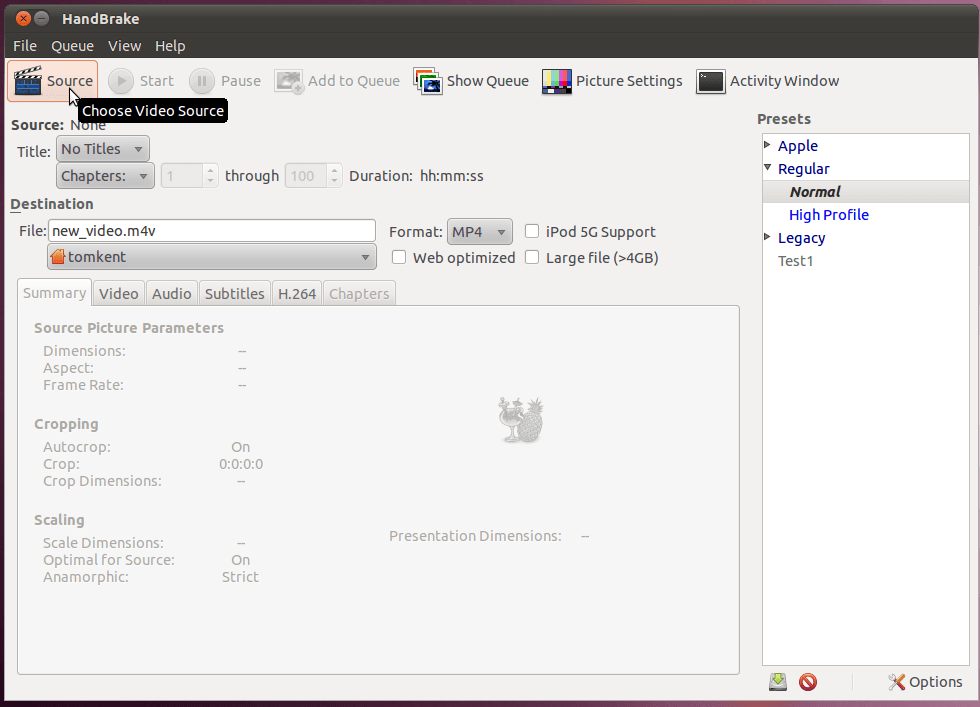Click the destination File name field
The width and height of the screenshot is (980, 707).
click(x=212, y=231)
